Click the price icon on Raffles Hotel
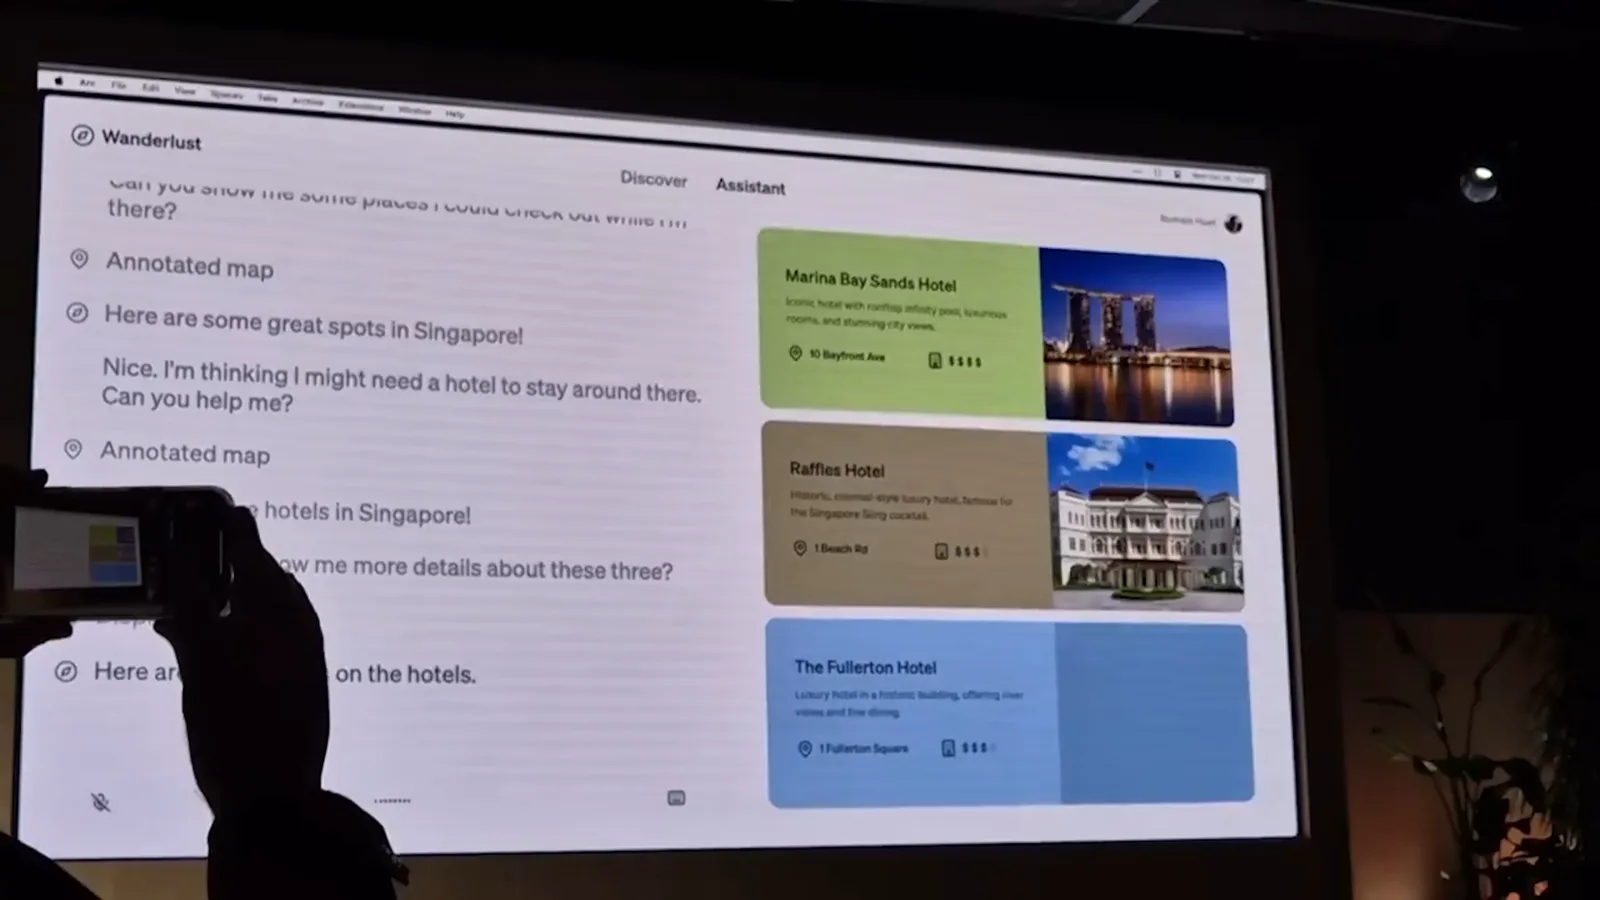The width and height of the screenshot is (1600, 900). [941, 551]
